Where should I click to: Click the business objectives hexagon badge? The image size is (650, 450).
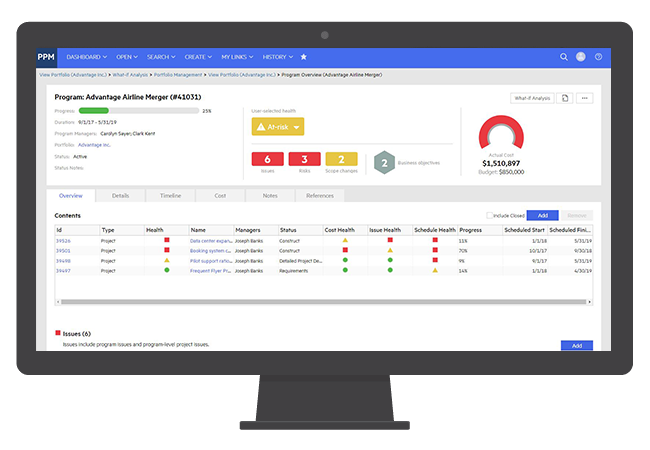(384, 162)
